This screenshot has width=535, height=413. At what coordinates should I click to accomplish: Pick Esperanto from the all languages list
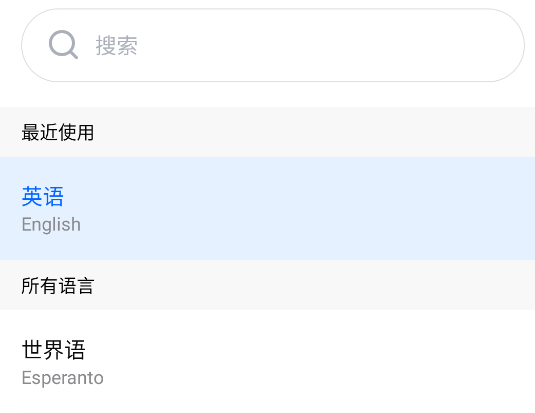pyautogui.click(x=268, y=362)
